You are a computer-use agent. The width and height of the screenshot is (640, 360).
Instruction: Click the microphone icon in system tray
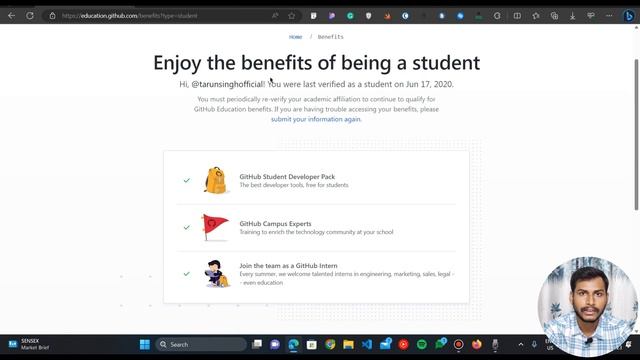click(x=534, y=344)
